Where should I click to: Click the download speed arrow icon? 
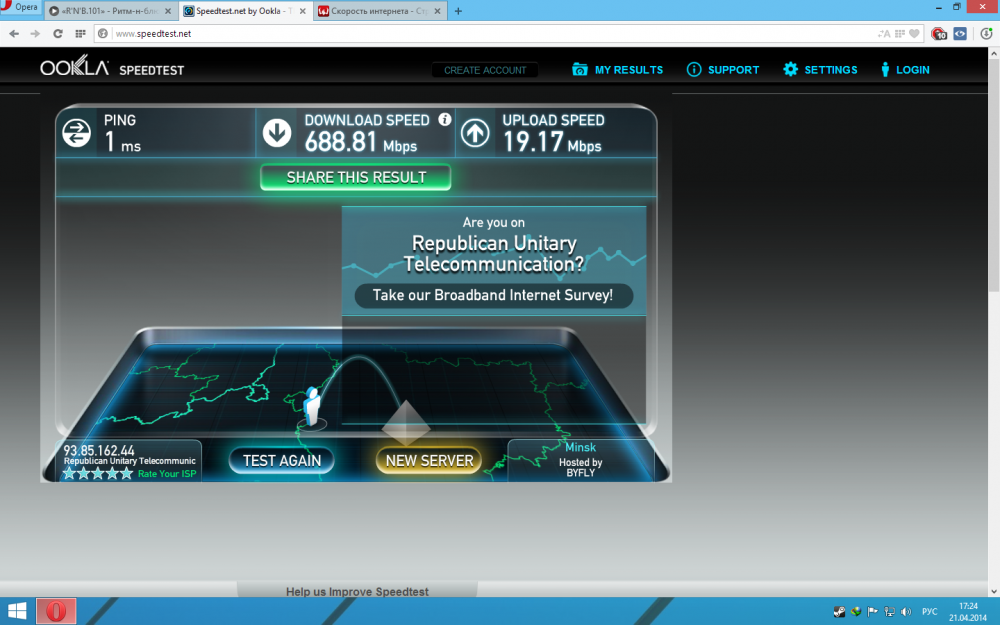pyautogui.click(x=277, y=133)
